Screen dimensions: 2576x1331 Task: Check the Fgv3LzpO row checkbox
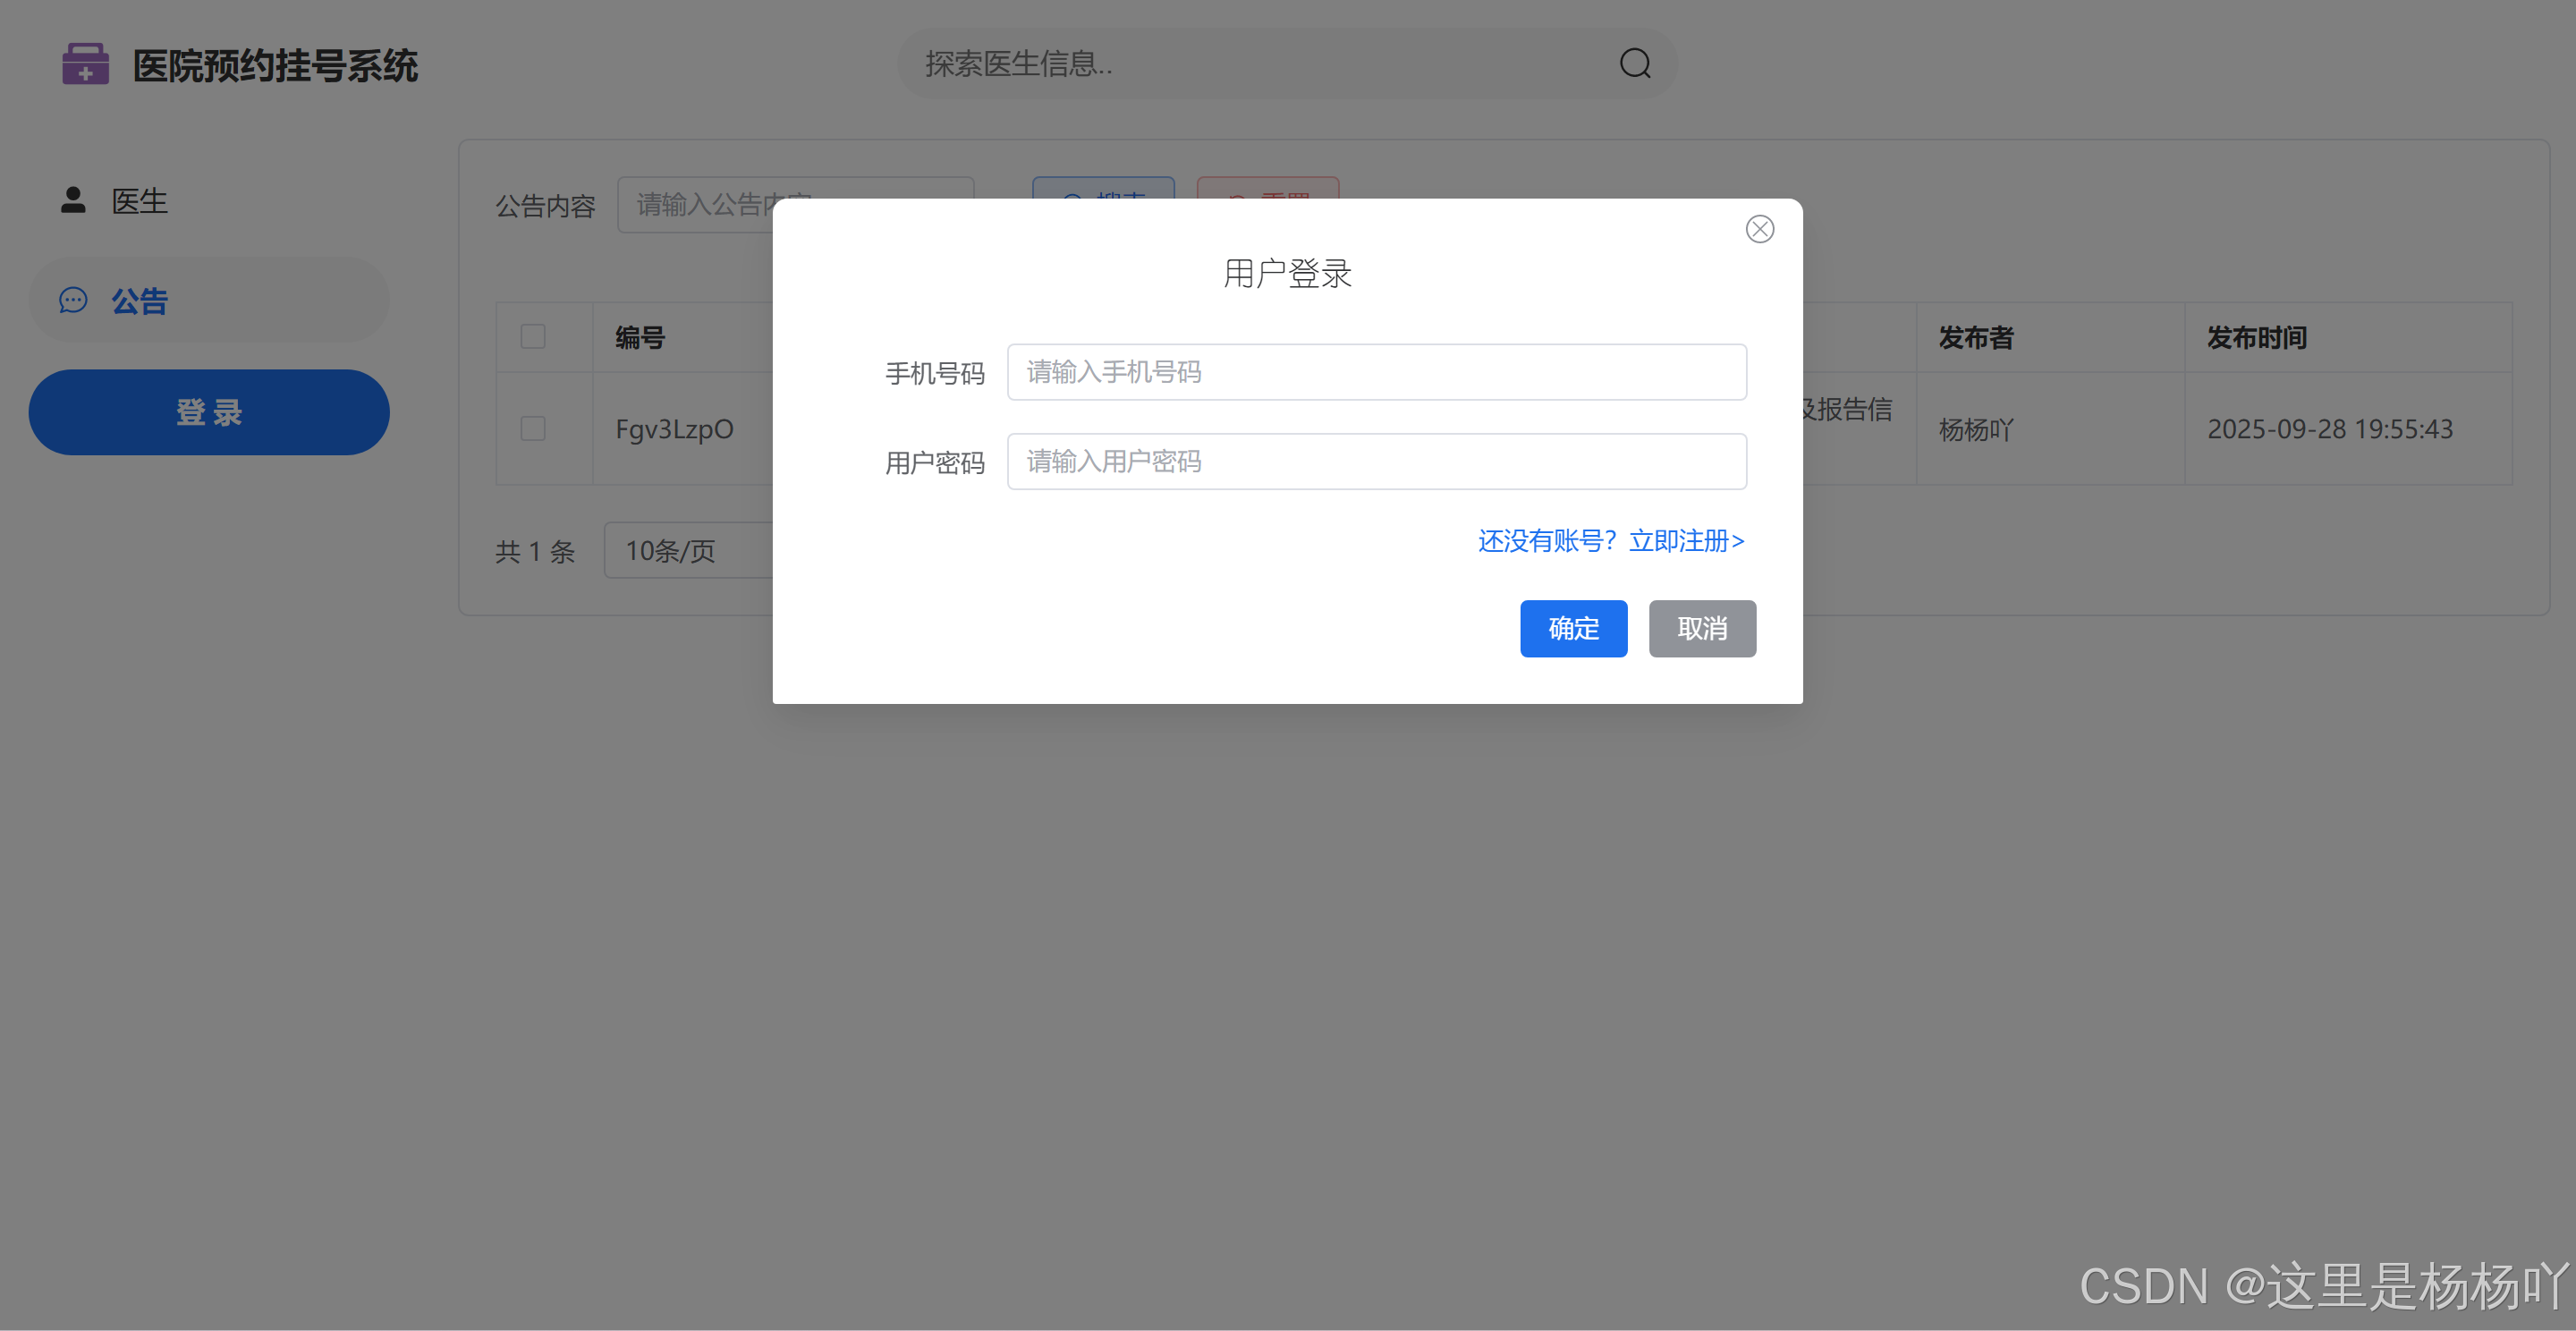tap(533, 429)
